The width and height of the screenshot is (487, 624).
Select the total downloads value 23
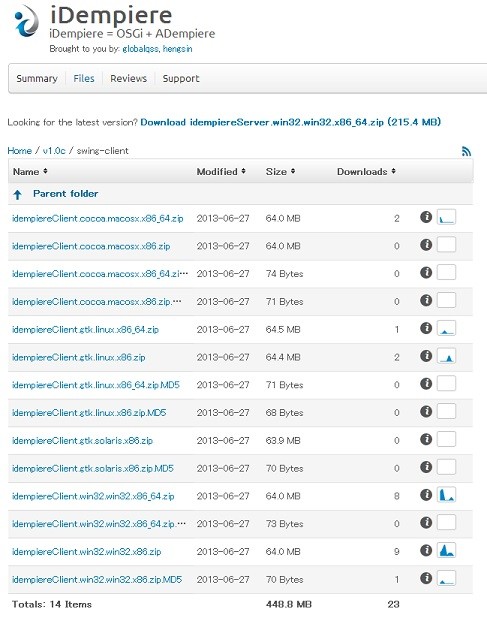point(393,604)
